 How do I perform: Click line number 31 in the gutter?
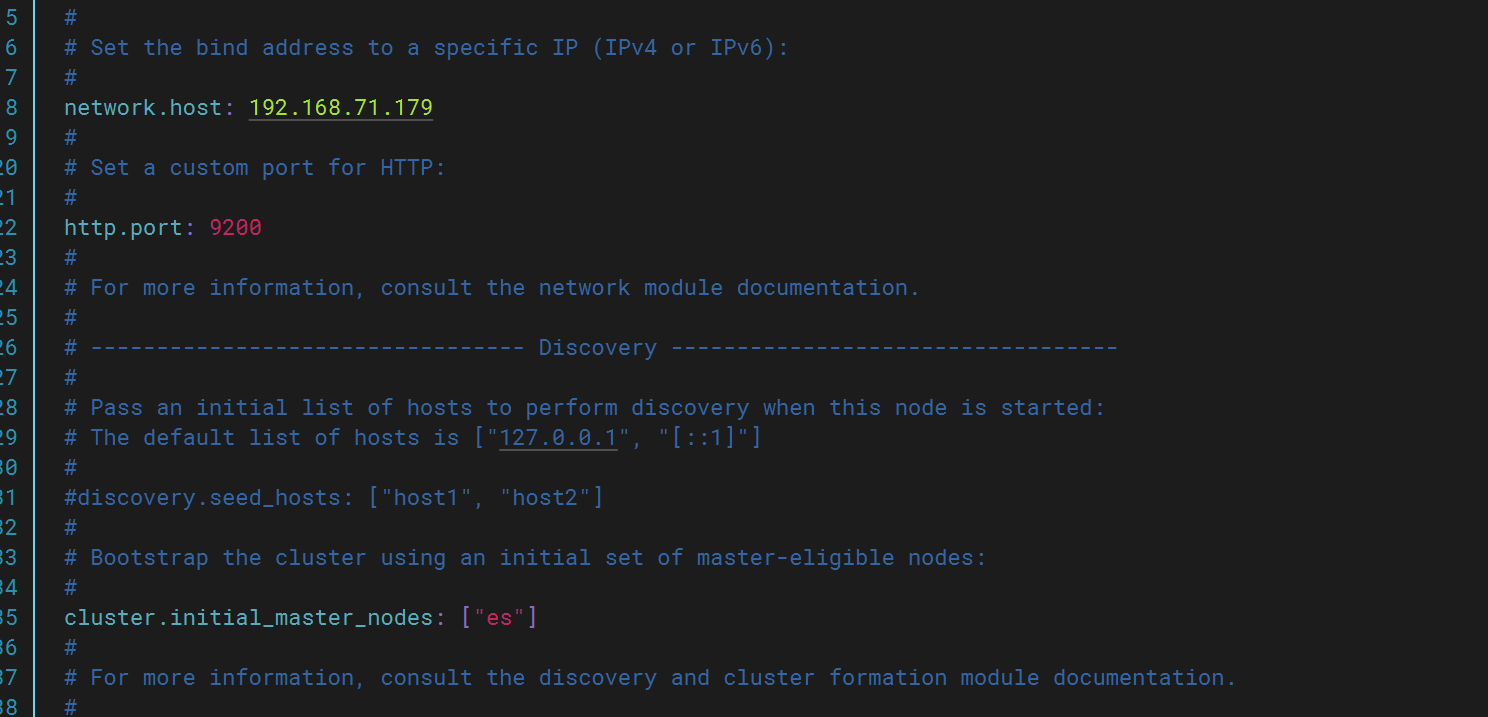pos(9,497)
